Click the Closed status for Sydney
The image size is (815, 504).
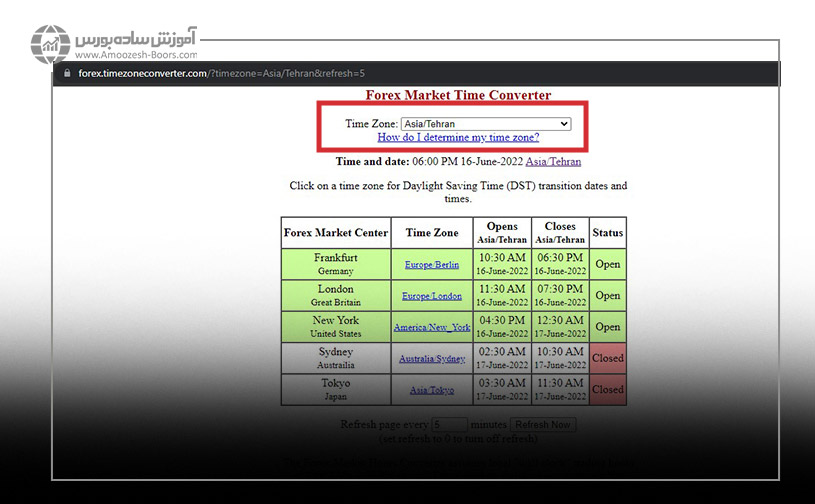tap(607, 358)
